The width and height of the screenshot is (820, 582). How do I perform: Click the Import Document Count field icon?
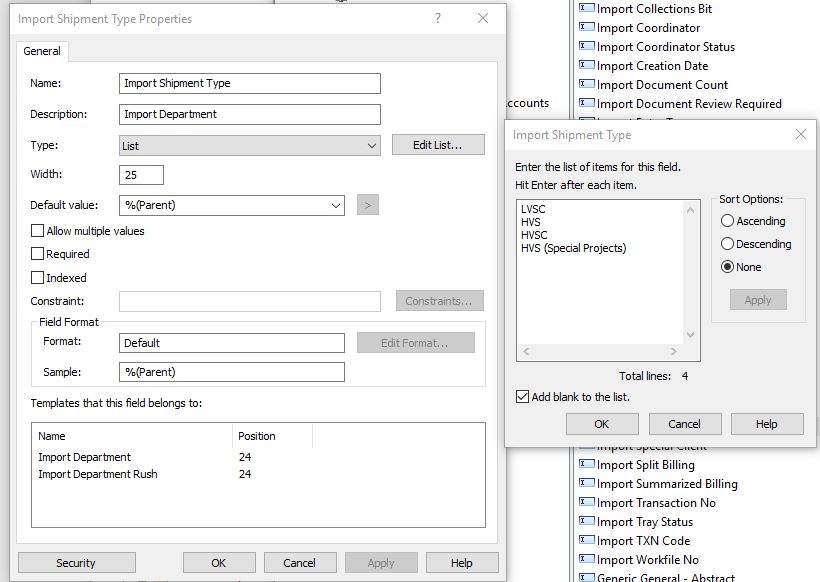click(587, 85)
